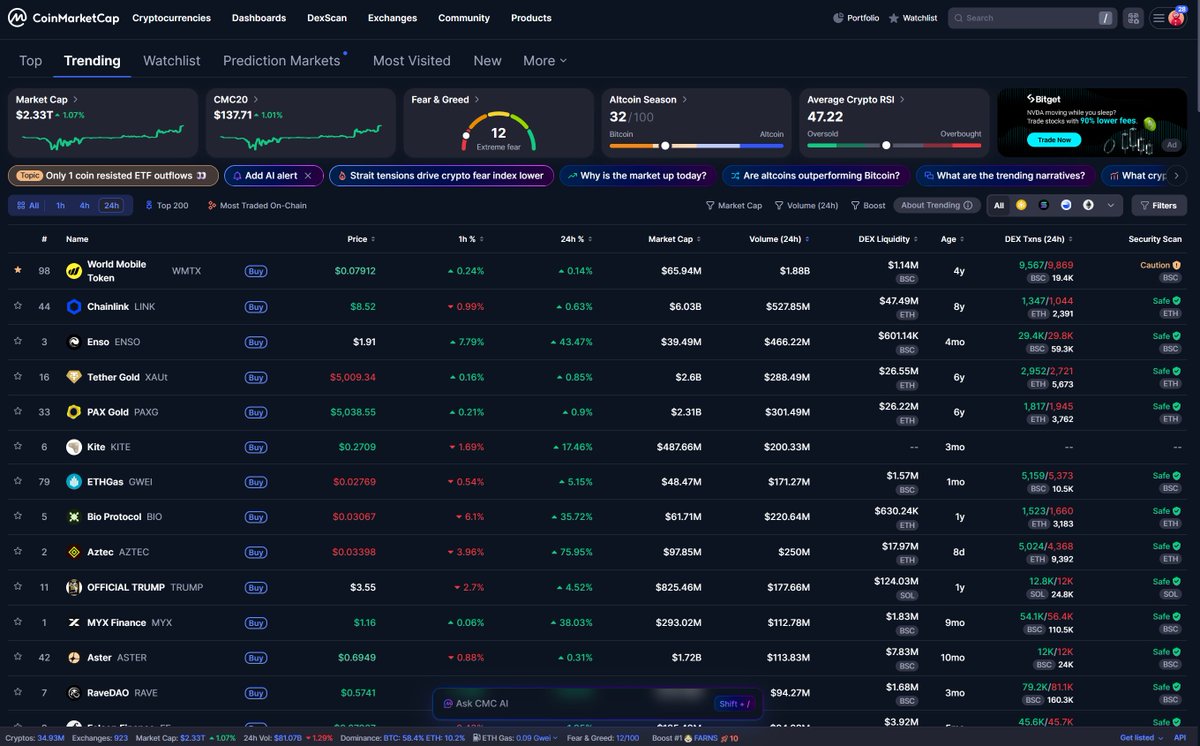Open the Volume (24h) filter

point(806,205)
